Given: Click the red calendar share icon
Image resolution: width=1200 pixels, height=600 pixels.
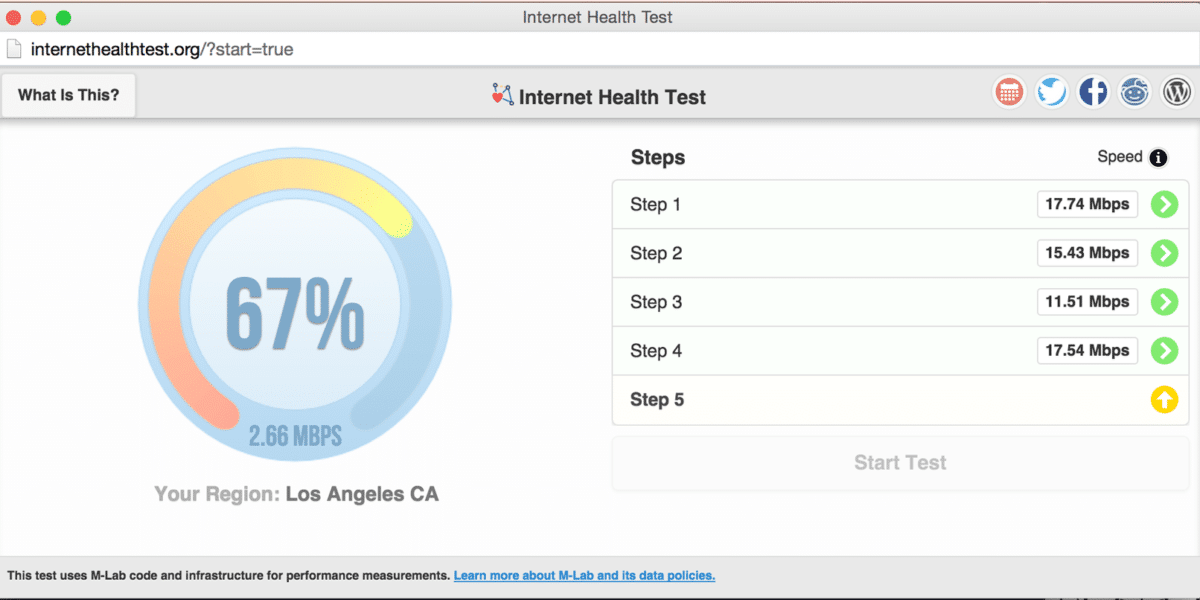Looking at the screenshot, I should click(x=1009, y=91).
